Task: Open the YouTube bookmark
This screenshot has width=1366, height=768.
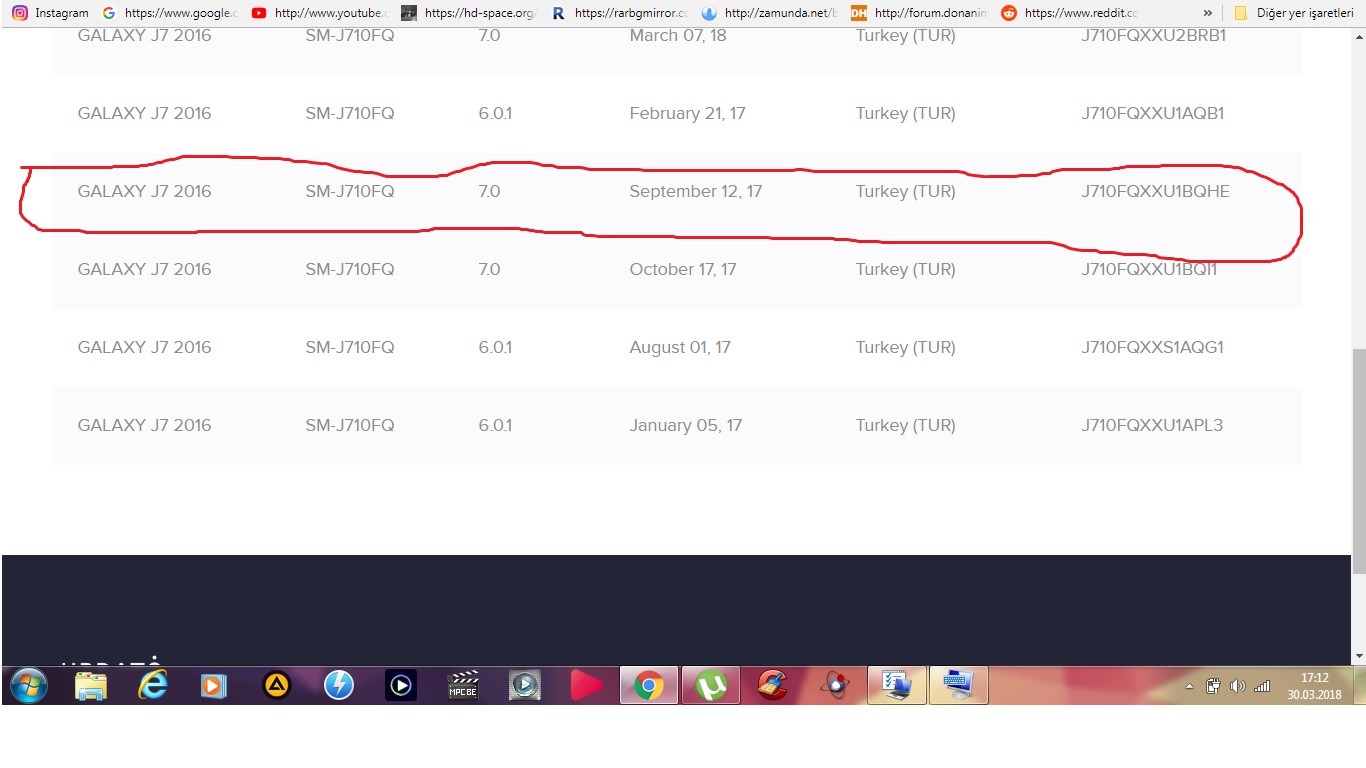Action: click(x=320, y=13)
